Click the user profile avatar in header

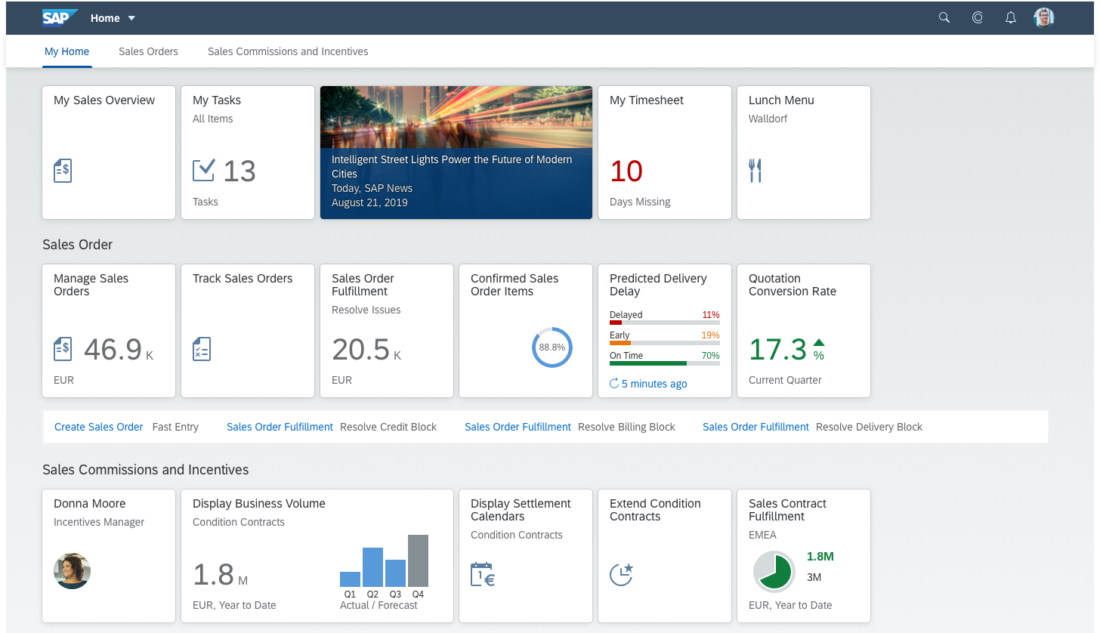coord(1043,18)
